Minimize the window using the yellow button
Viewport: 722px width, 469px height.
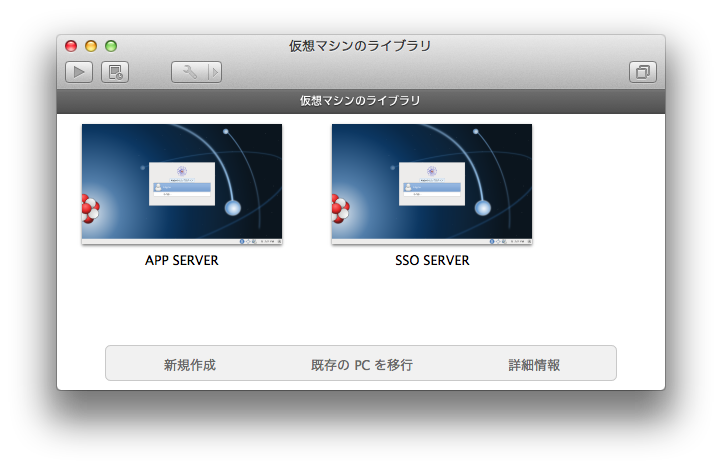[x=91, y=46]
